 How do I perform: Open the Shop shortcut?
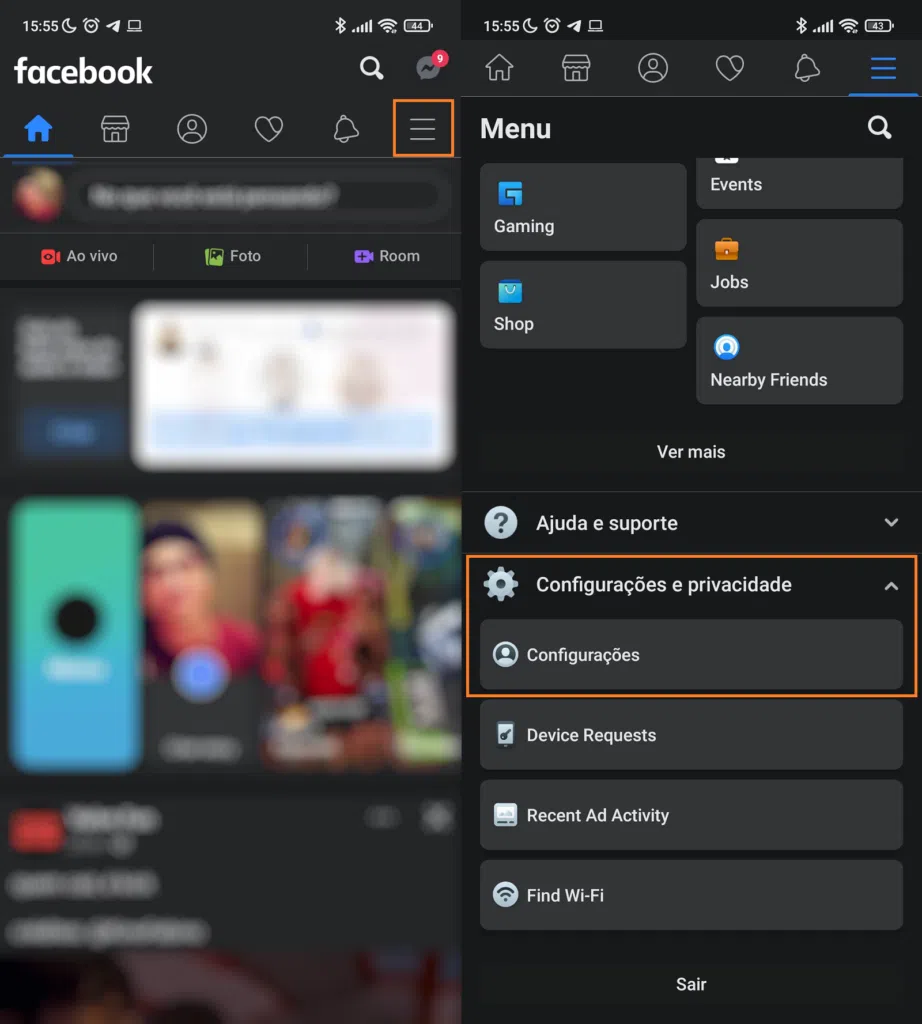point(583,305)
